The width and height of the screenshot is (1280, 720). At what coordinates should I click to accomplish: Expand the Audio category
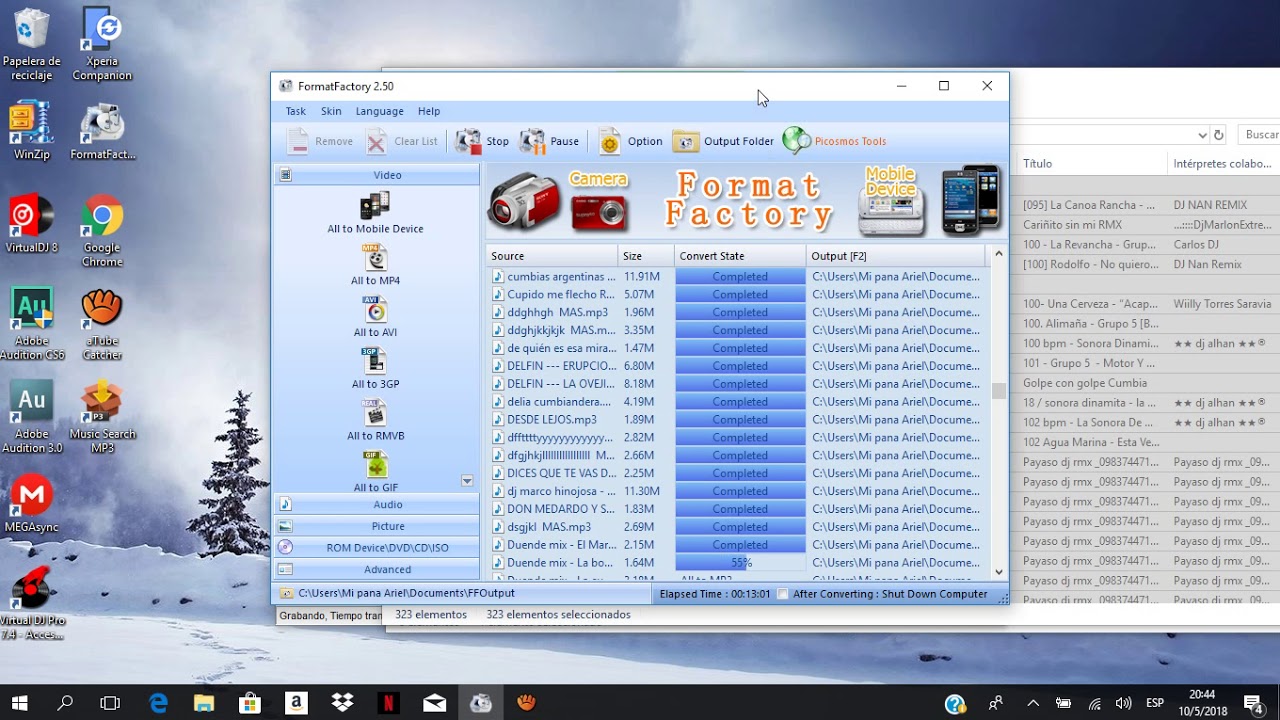377,505
